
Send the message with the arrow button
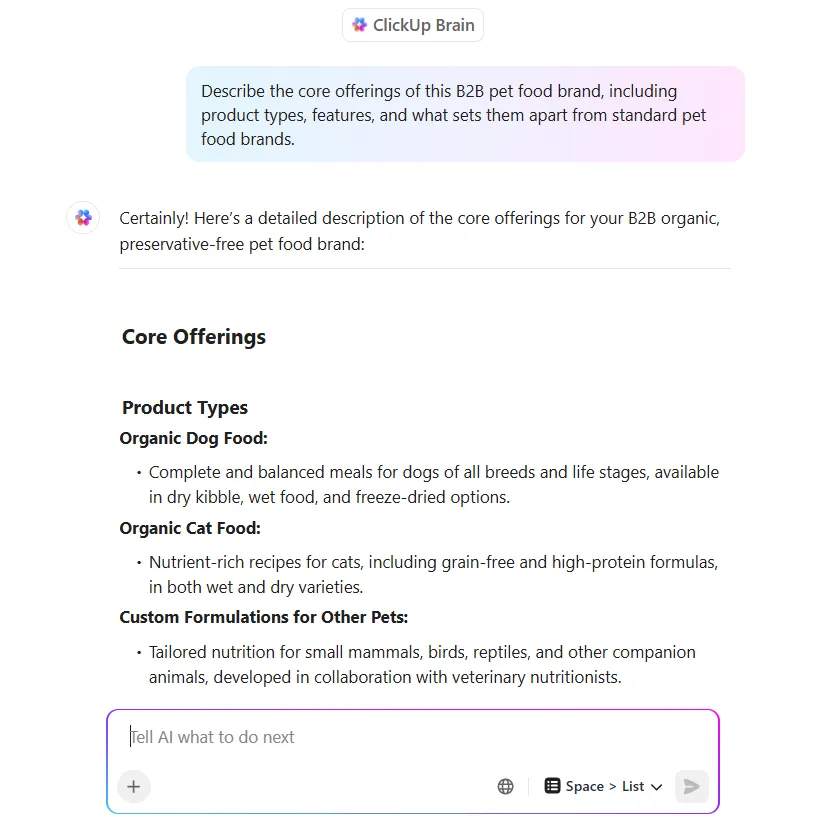point(691,786)
